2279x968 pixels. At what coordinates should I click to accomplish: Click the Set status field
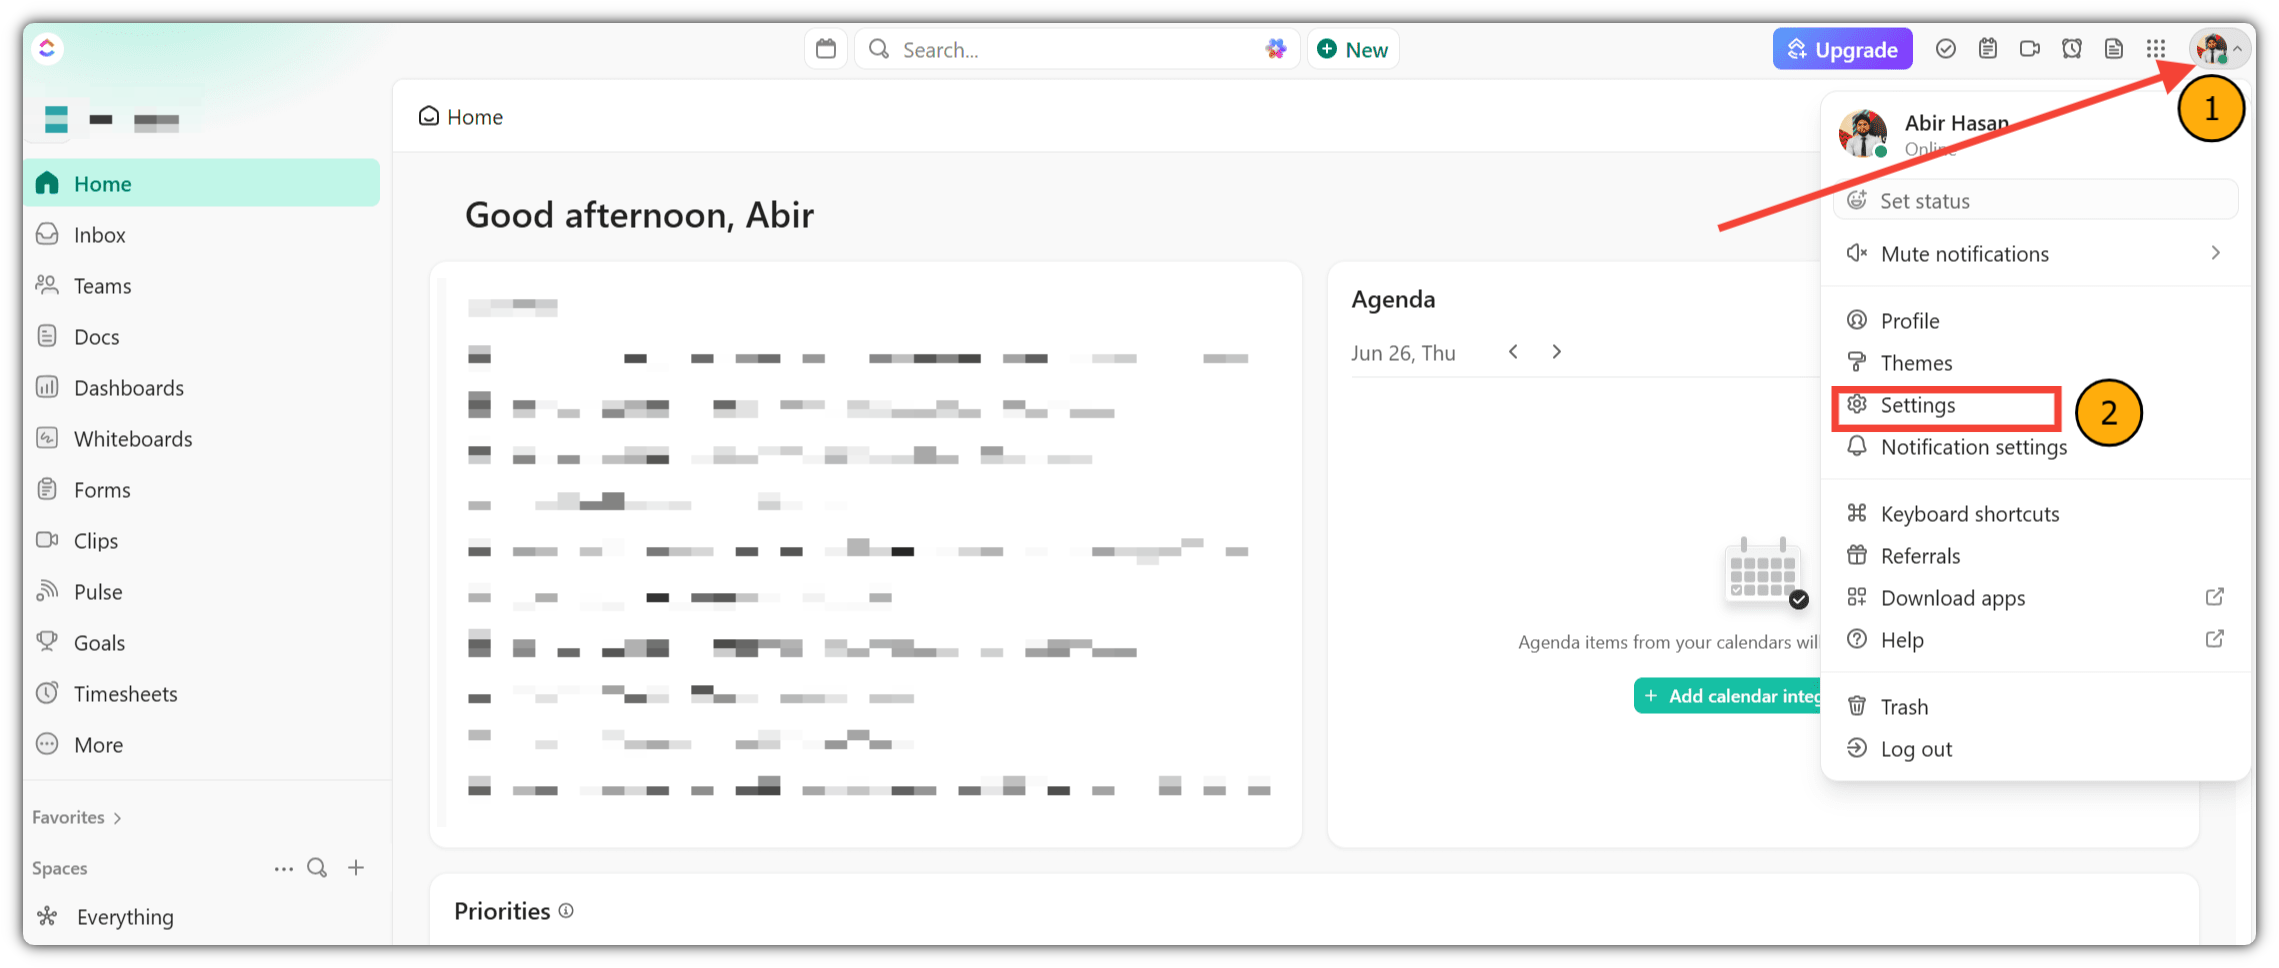click(2035, 200)
